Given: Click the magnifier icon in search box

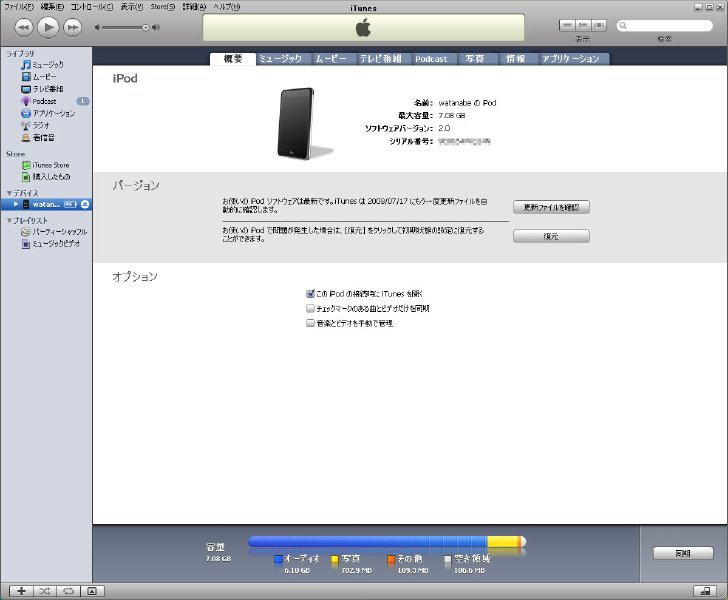Looking at the screenshot, I should pyautogui.click(x=623, y=26).
